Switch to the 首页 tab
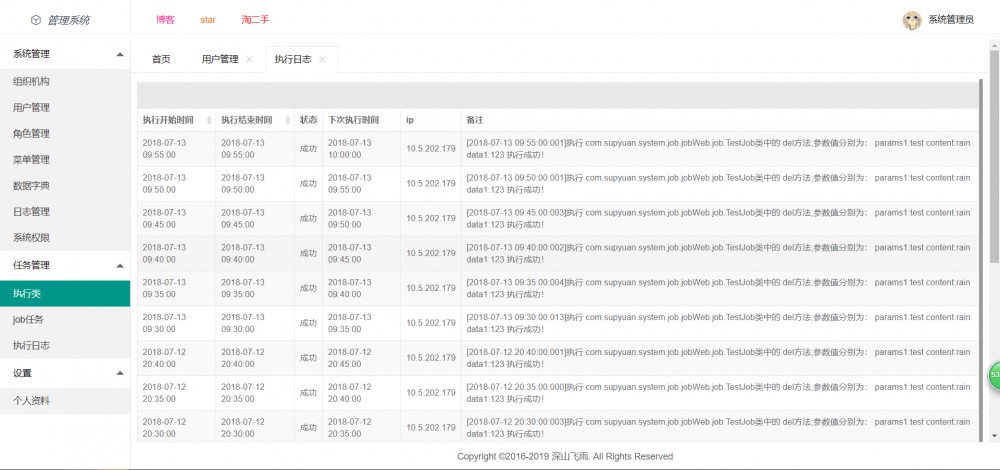Screen dimensions: 1000x470 [x=161, y=59]
